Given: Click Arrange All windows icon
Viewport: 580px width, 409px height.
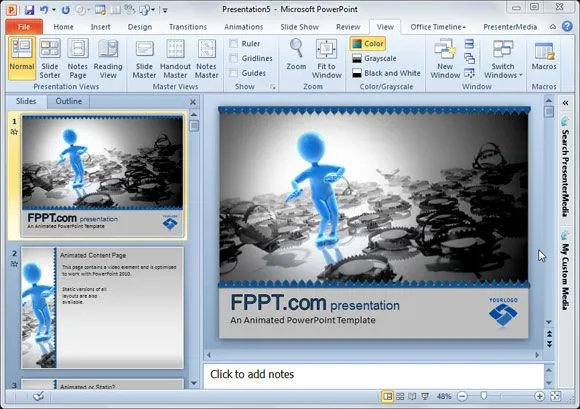Looking at the screenshot, I should [469, 44].
